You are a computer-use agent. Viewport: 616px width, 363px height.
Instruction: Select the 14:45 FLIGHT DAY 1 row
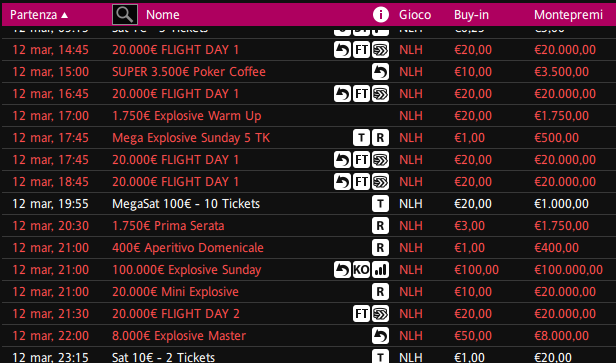(308, 50)
